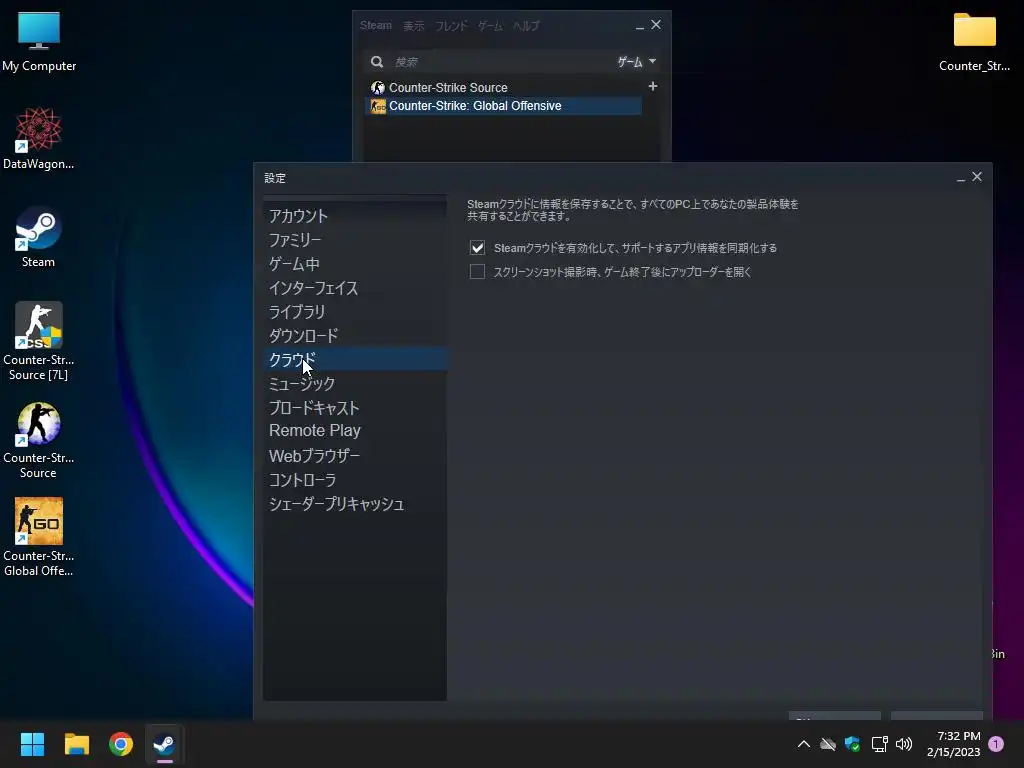
Task: Select ライブラリ settings category
Action: [355, 312]
